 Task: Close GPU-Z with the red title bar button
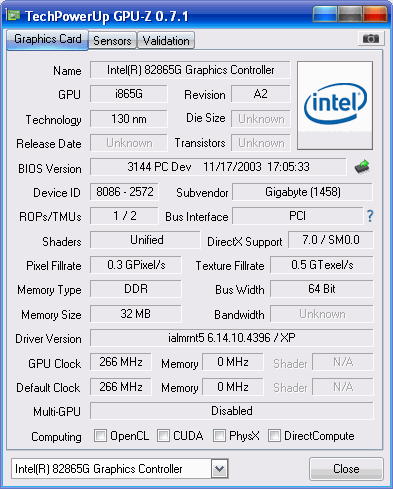375,14
